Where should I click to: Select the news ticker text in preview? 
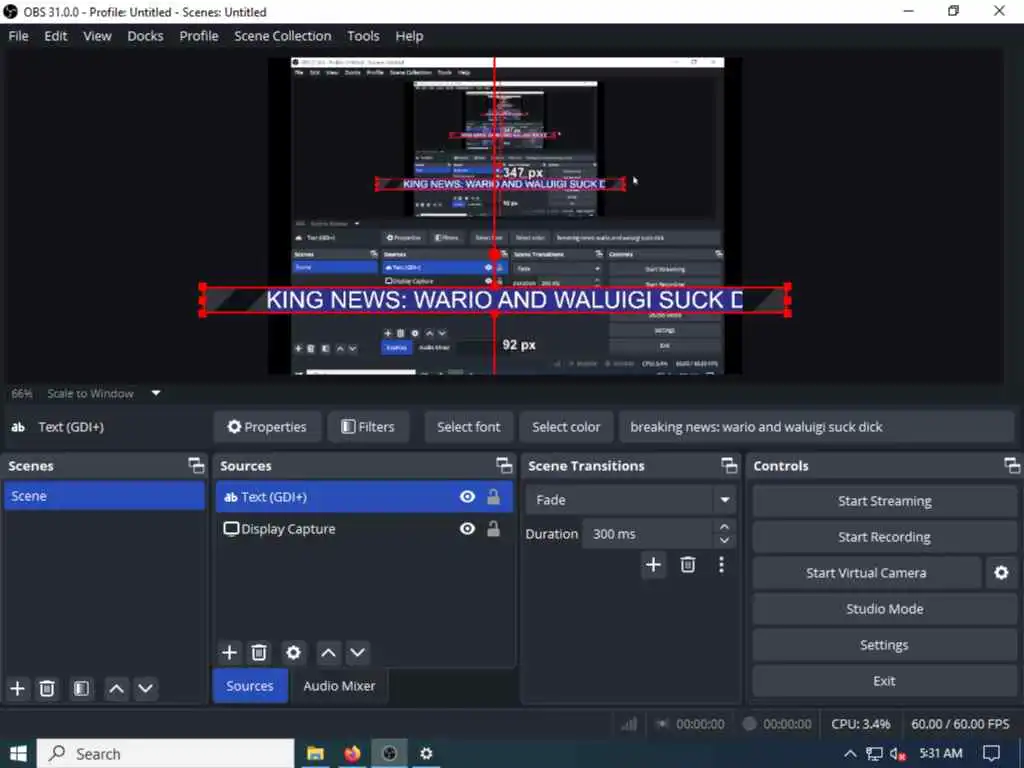(x=495, y=300)
